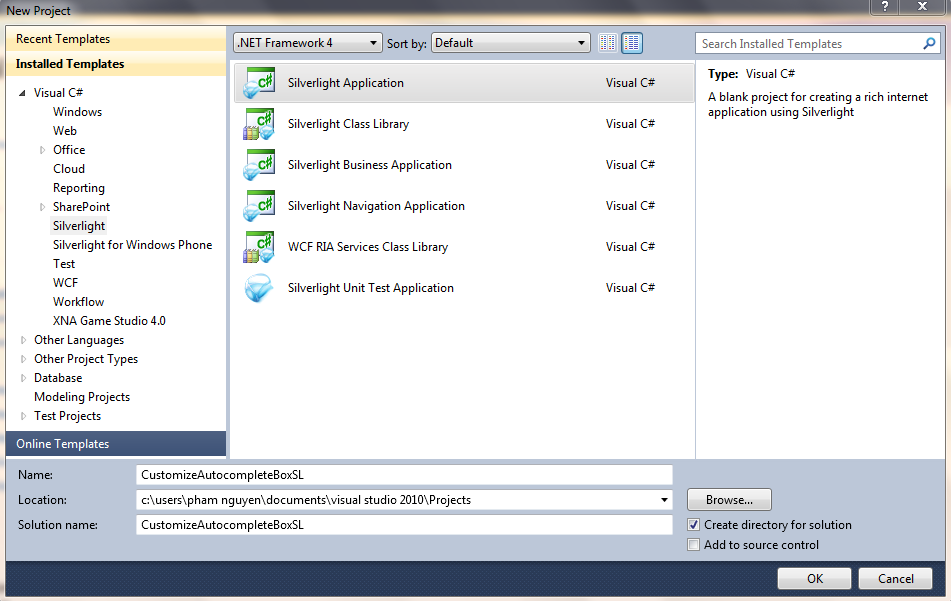Click the Silverlight Application template icon
This screenshot has width=951, height=601.
tap(259, 83)
